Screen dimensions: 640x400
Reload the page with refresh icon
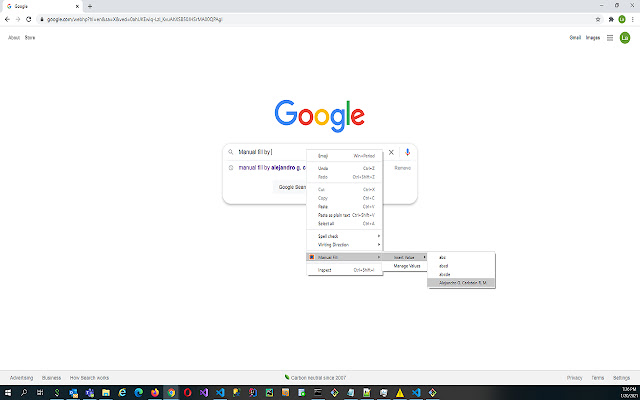click(29, 19)
